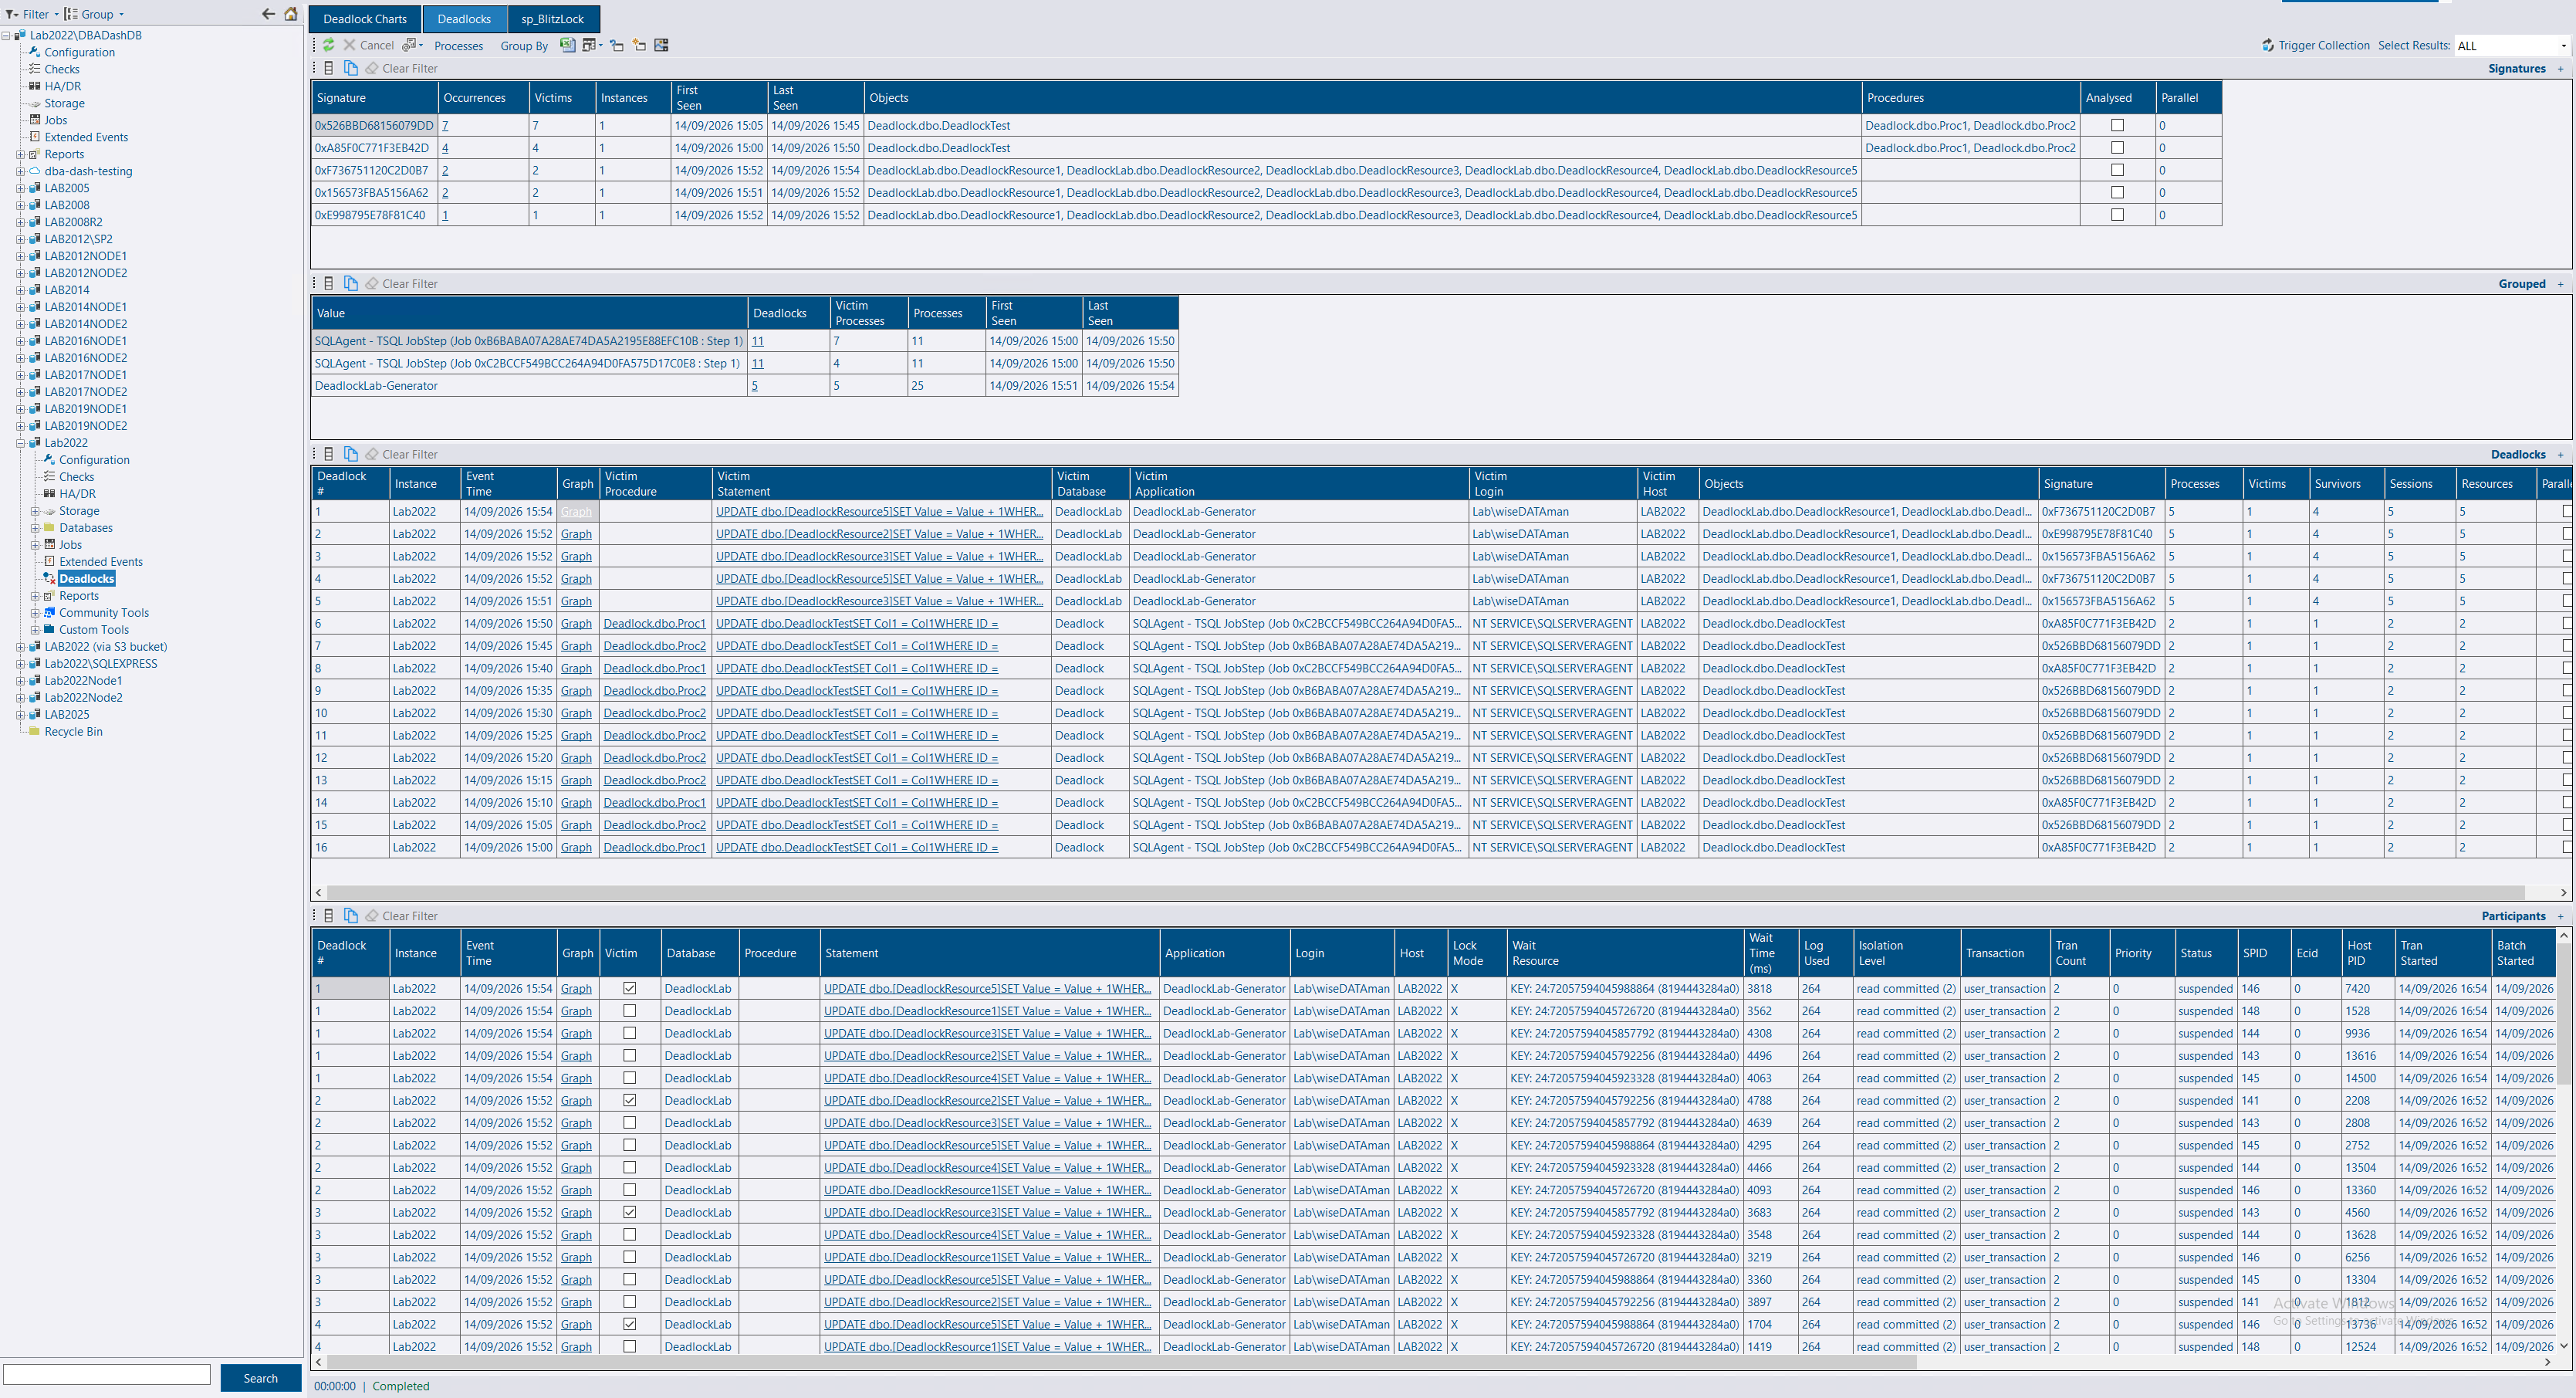Viewport: 2576px width, 1398px height.
Task: Toggle Victim checkbox in first participant row
Action: pyautogui.click(x=630, y=988)
